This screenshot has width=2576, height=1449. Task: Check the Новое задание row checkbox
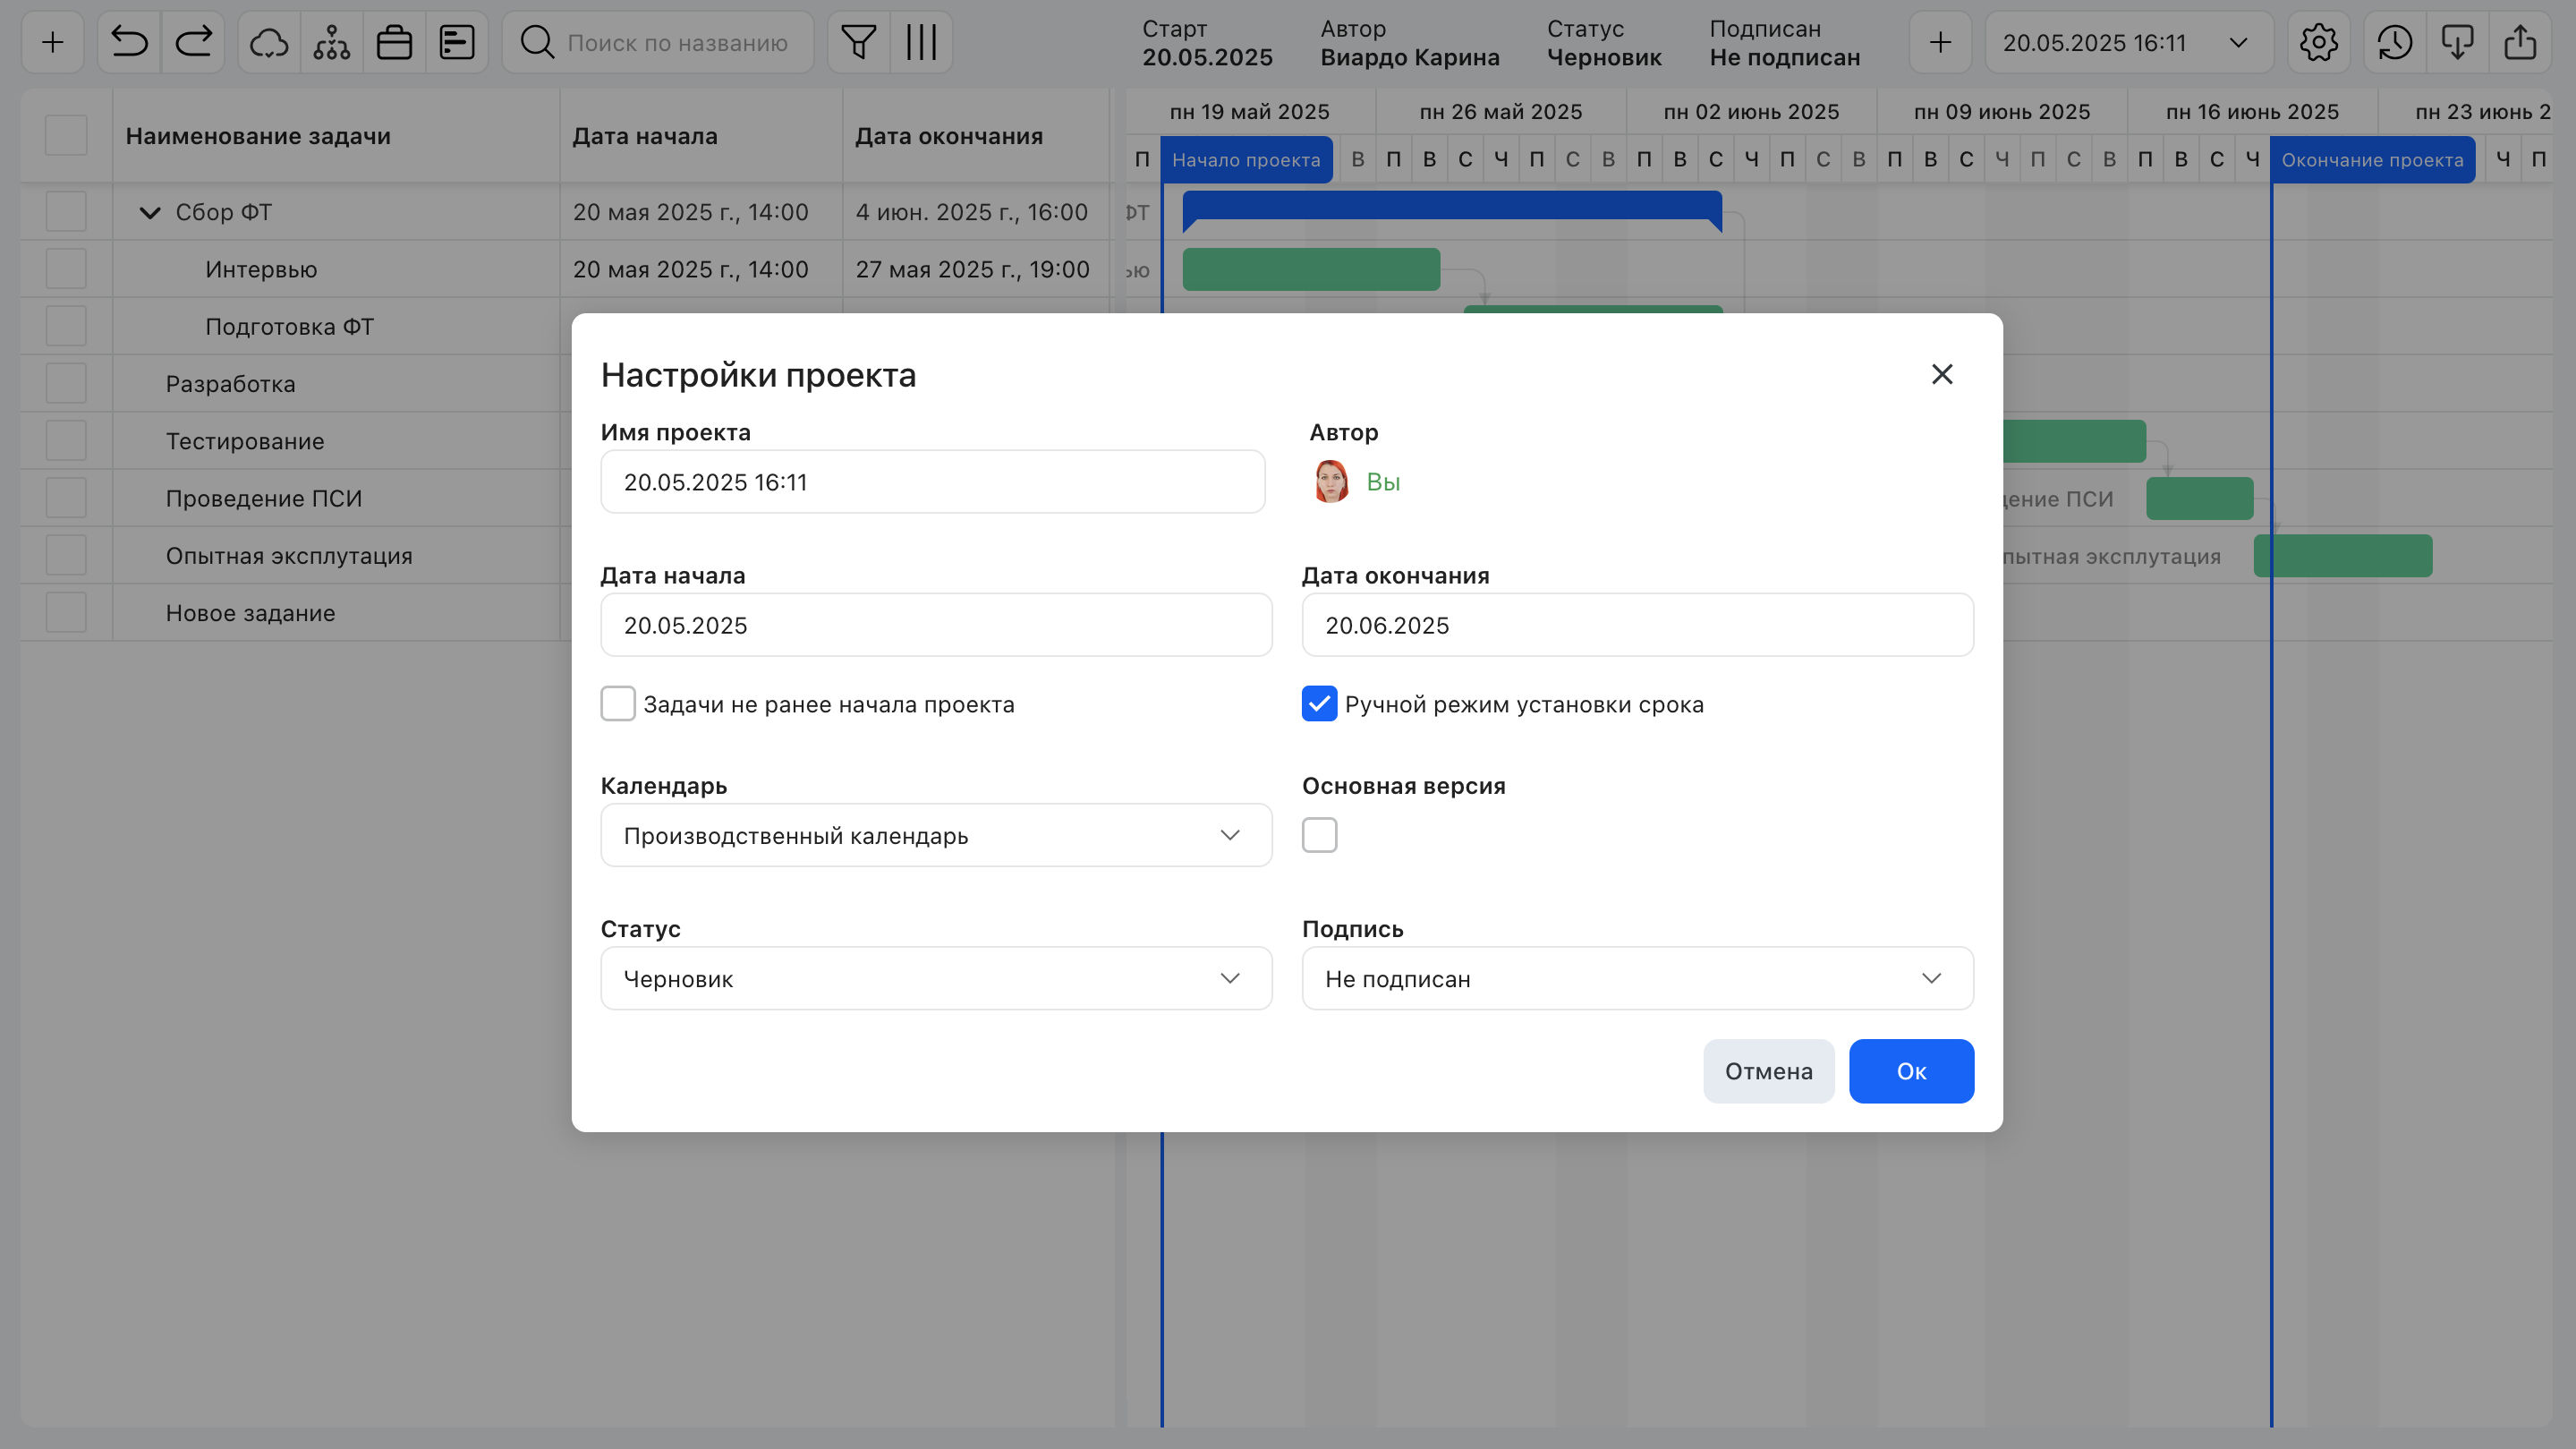coord(66,613)
